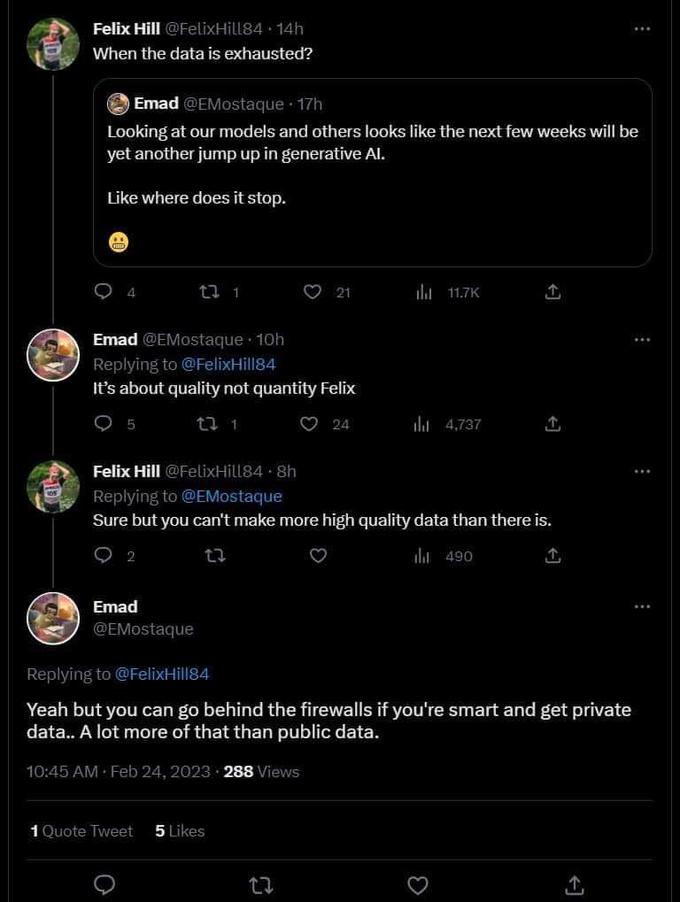Open the "1 Quote Tweet" list

(80, 831)
